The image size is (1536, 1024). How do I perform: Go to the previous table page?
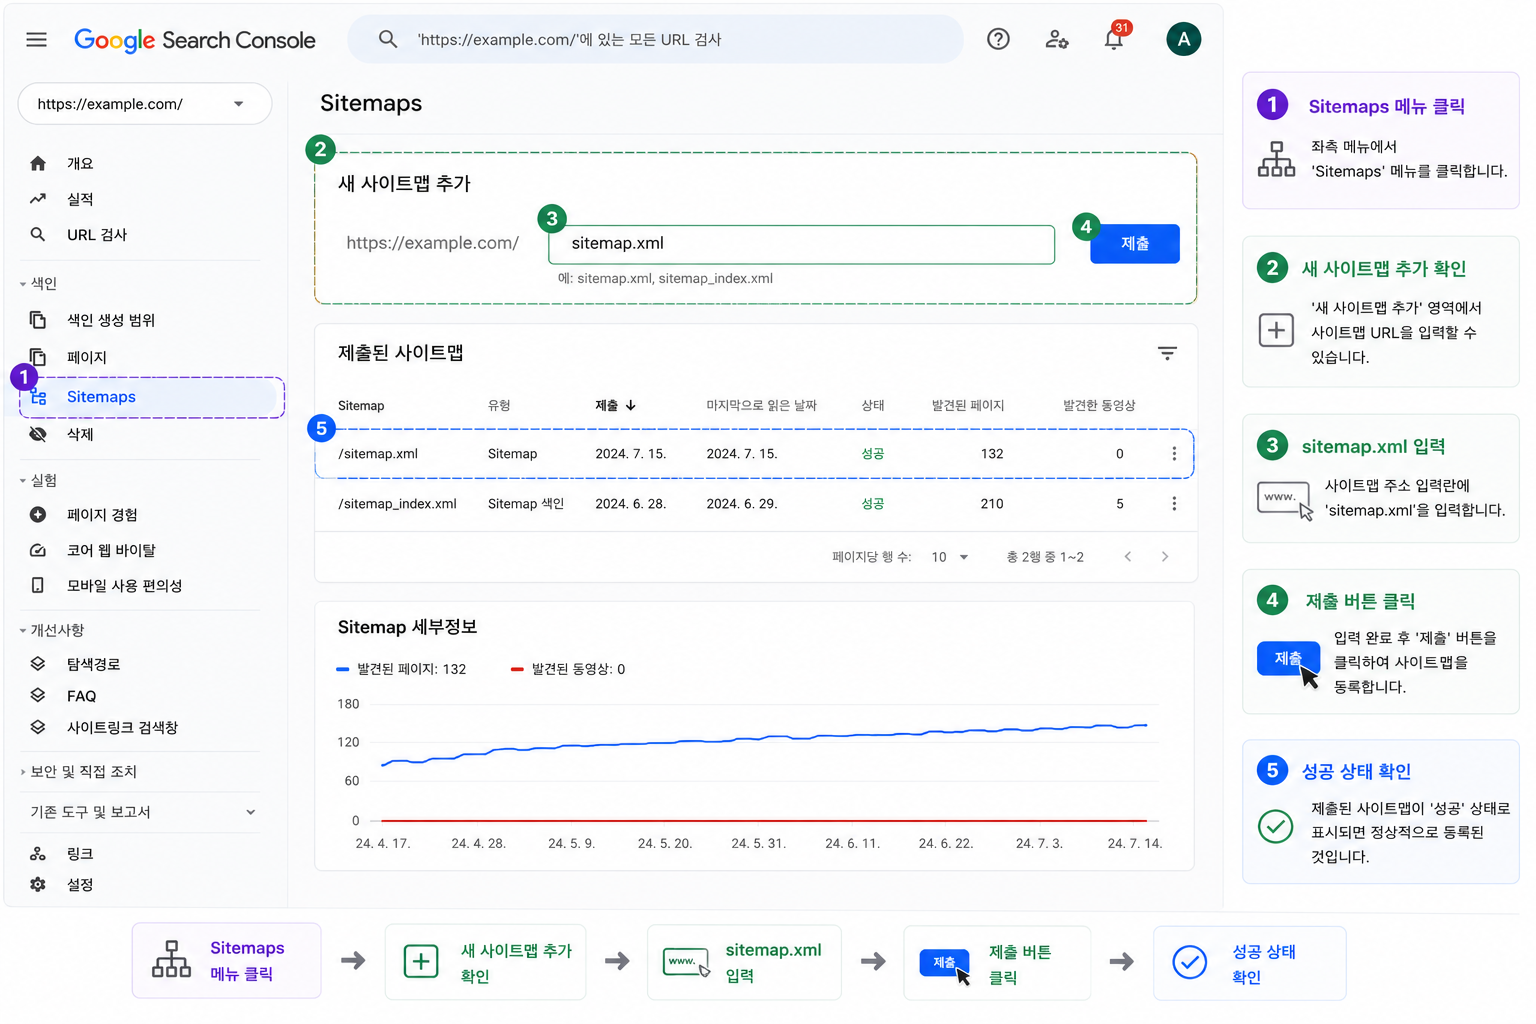click(x=1128, y=557)
